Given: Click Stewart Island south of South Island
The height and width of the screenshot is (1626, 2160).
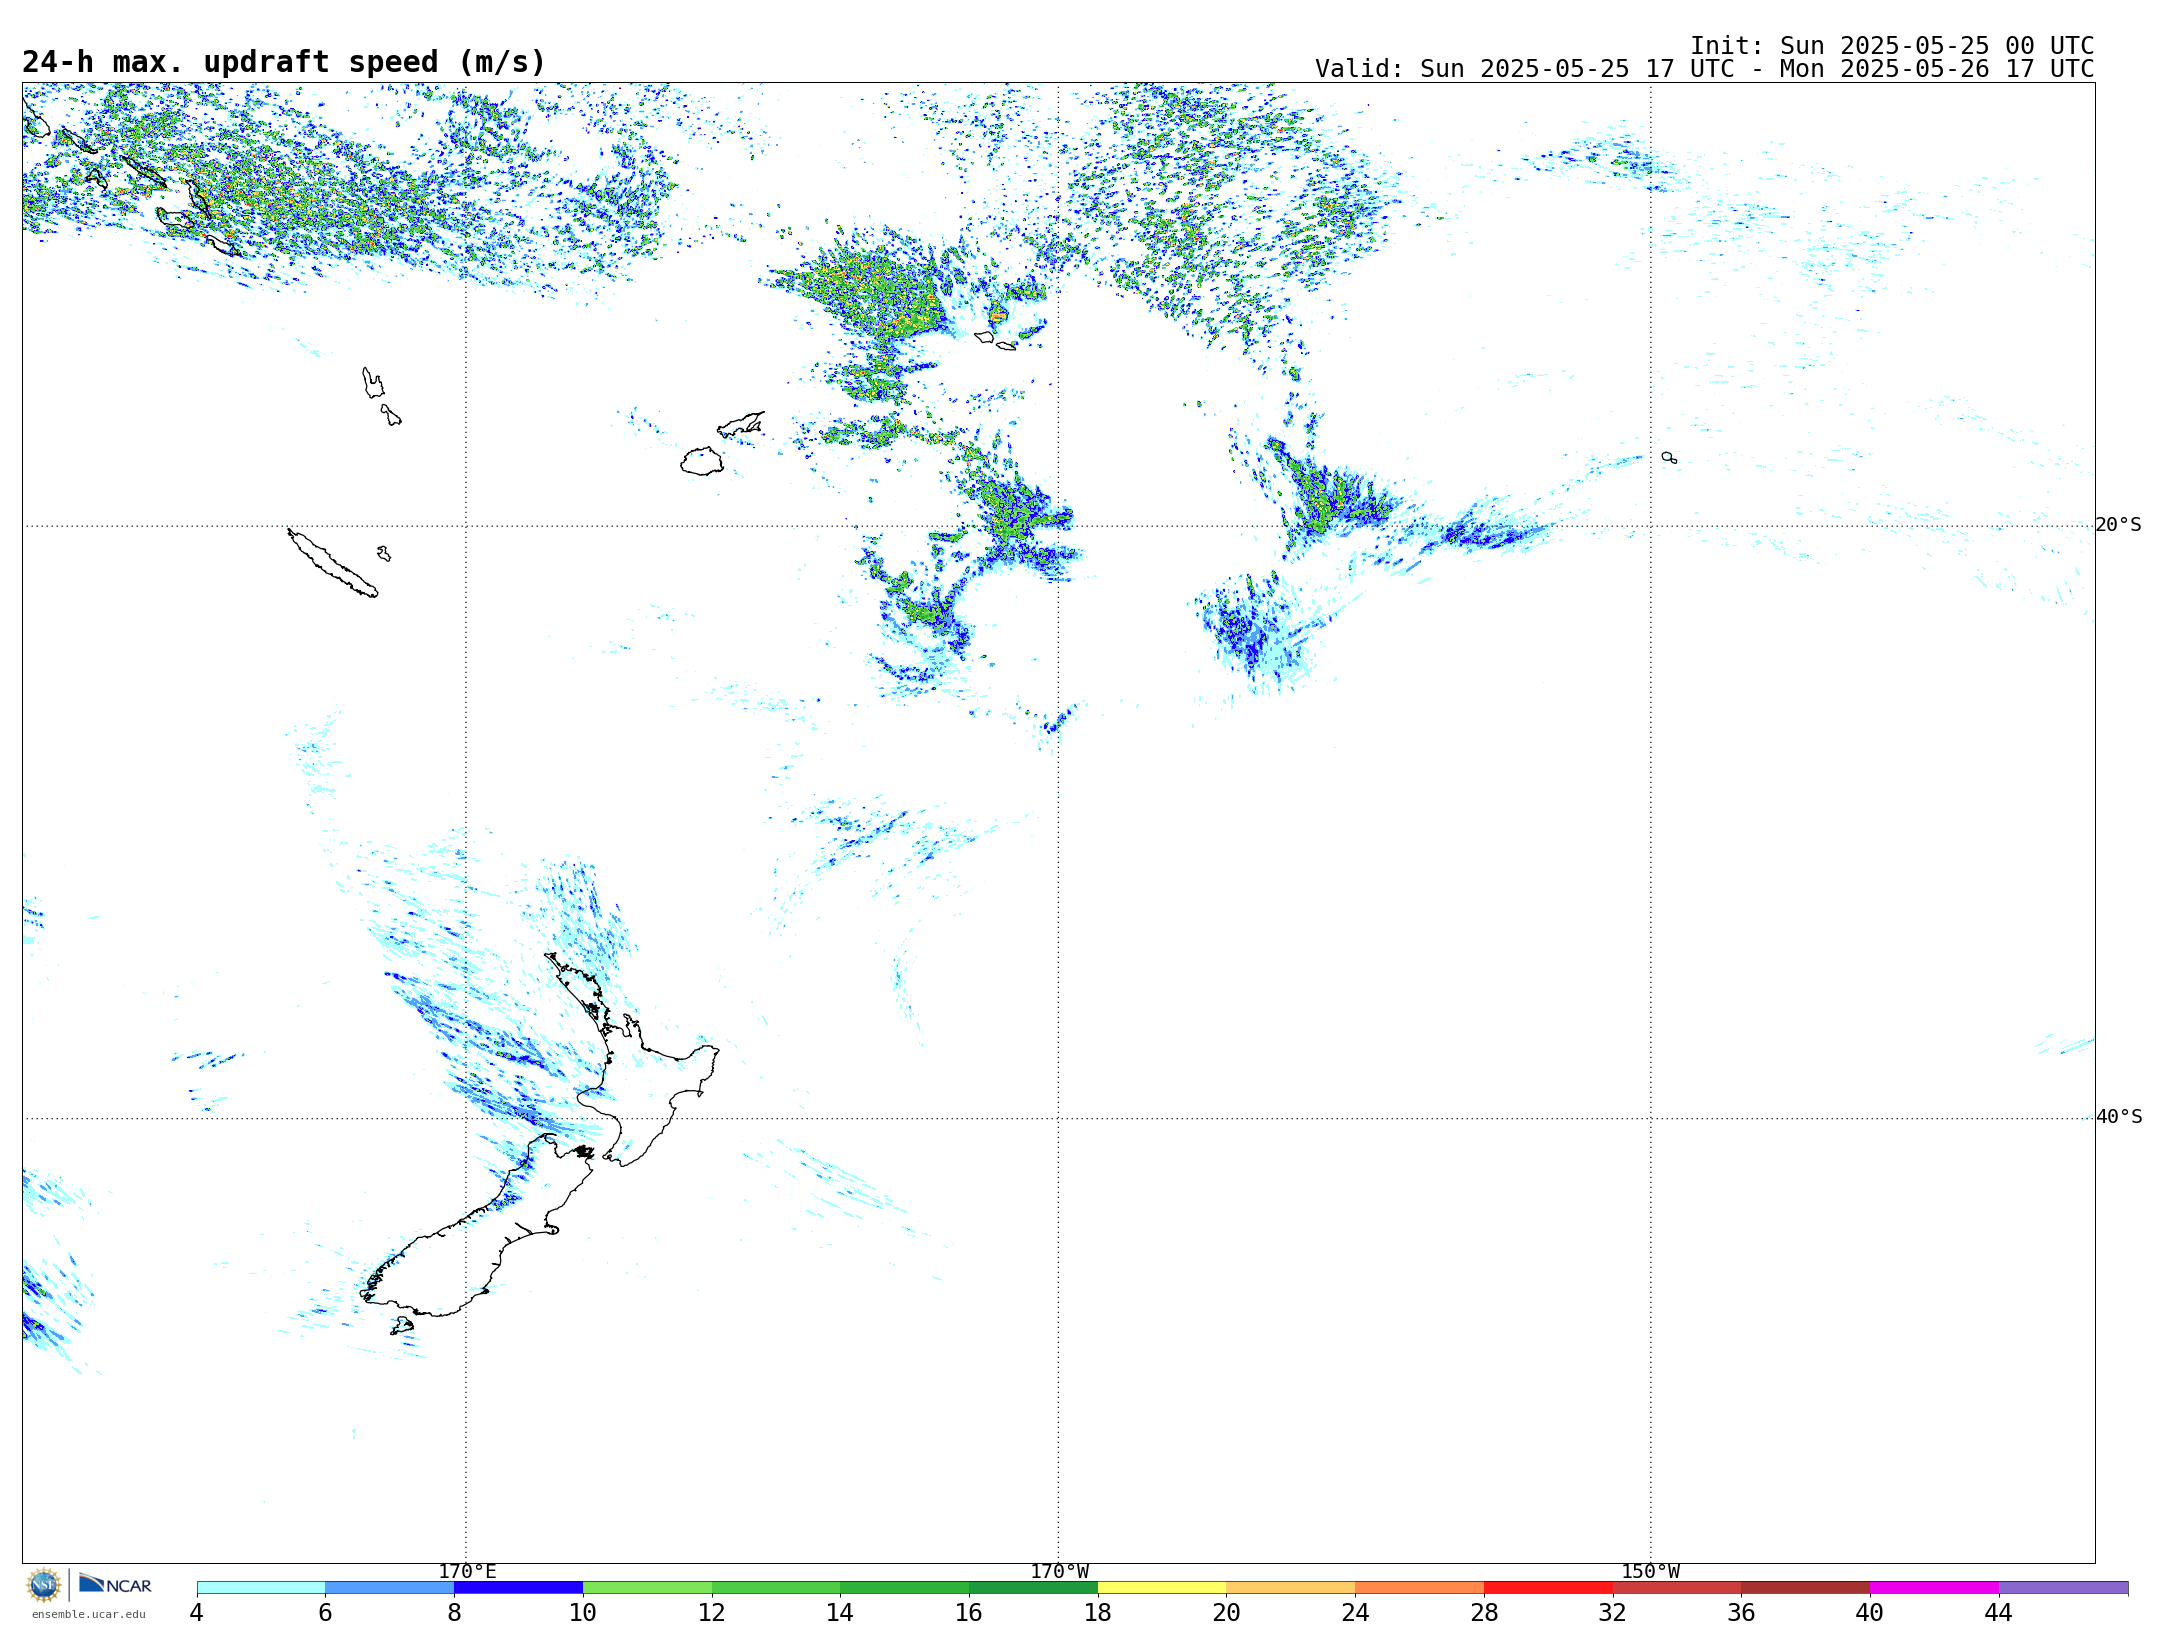Looking at the screenshot, I should pos(402,1326).
